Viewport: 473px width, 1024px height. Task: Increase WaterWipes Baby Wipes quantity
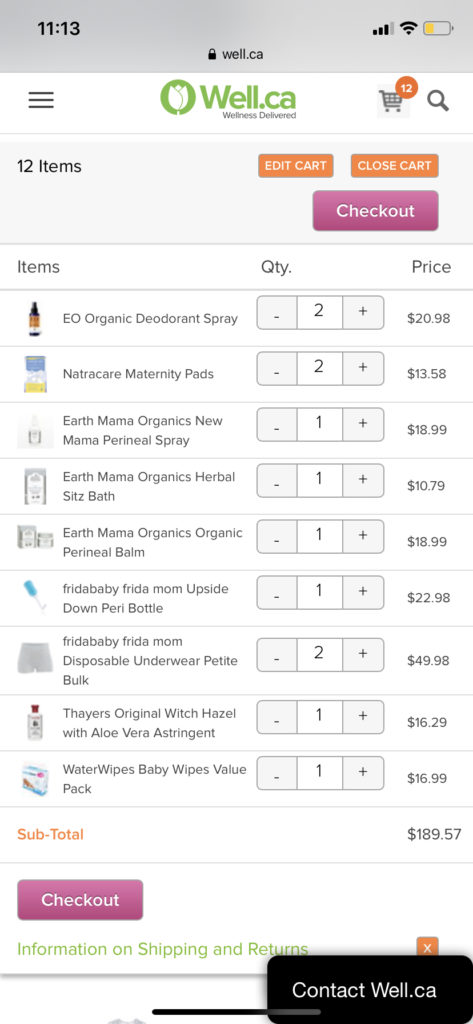pos(363,773)
